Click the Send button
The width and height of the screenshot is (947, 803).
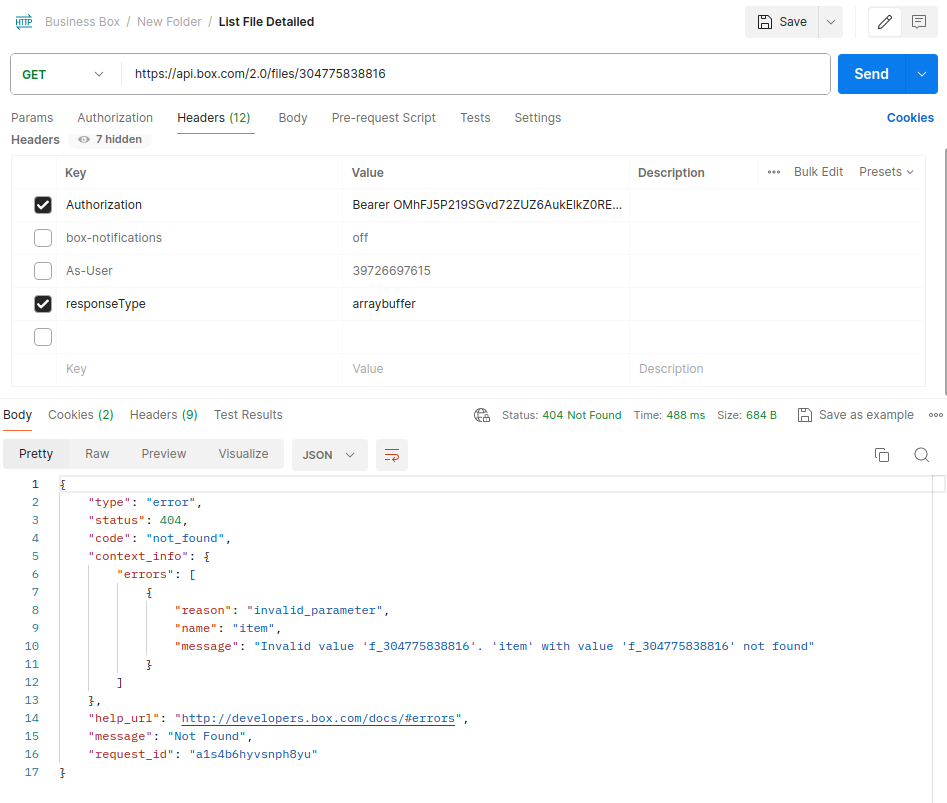pos(872,74)
